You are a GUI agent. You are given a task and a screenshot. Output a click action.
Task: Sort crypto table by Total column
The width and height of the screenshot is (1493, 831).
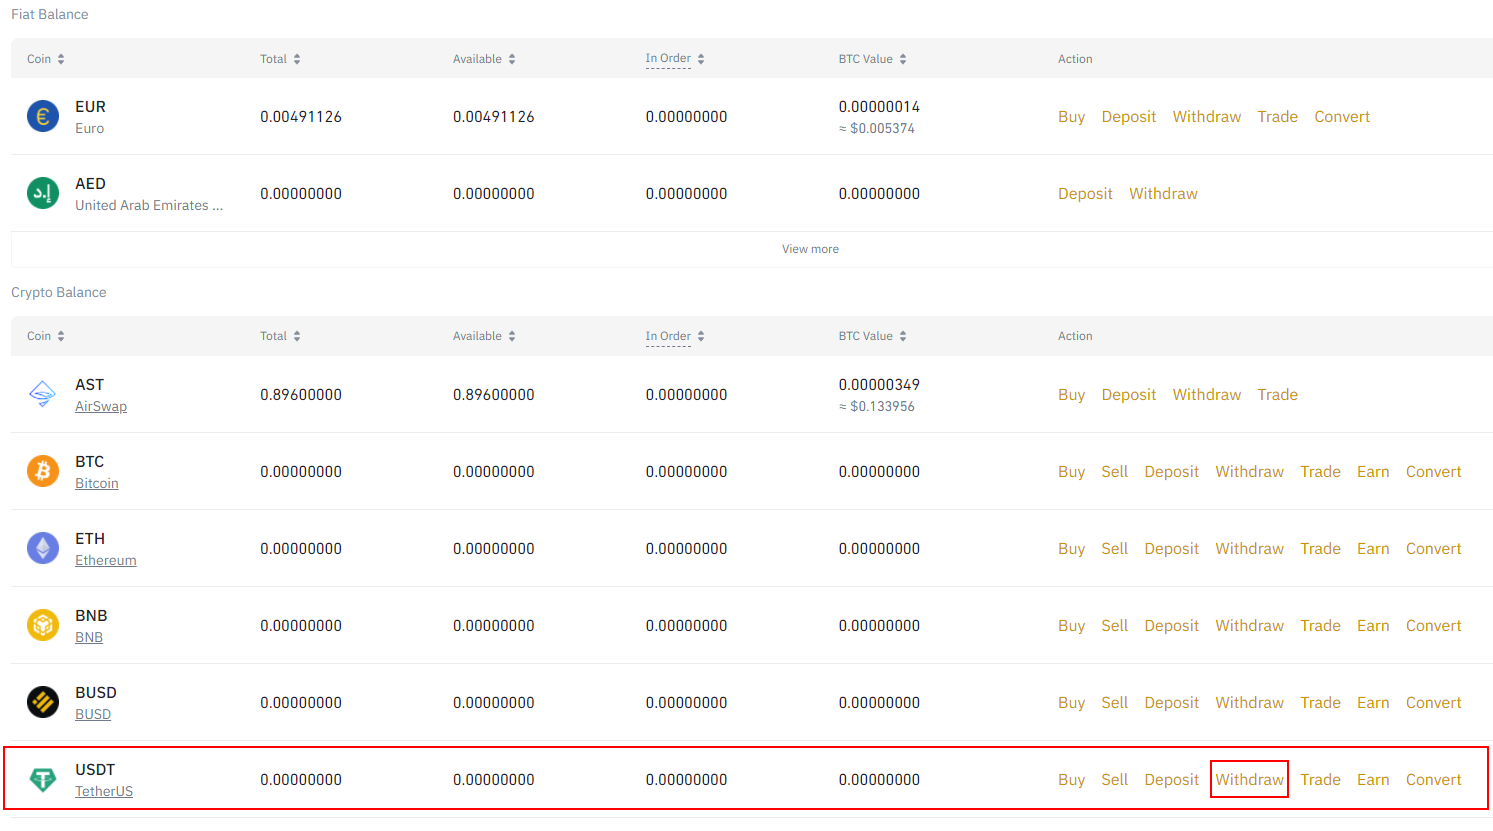(280, 336)
